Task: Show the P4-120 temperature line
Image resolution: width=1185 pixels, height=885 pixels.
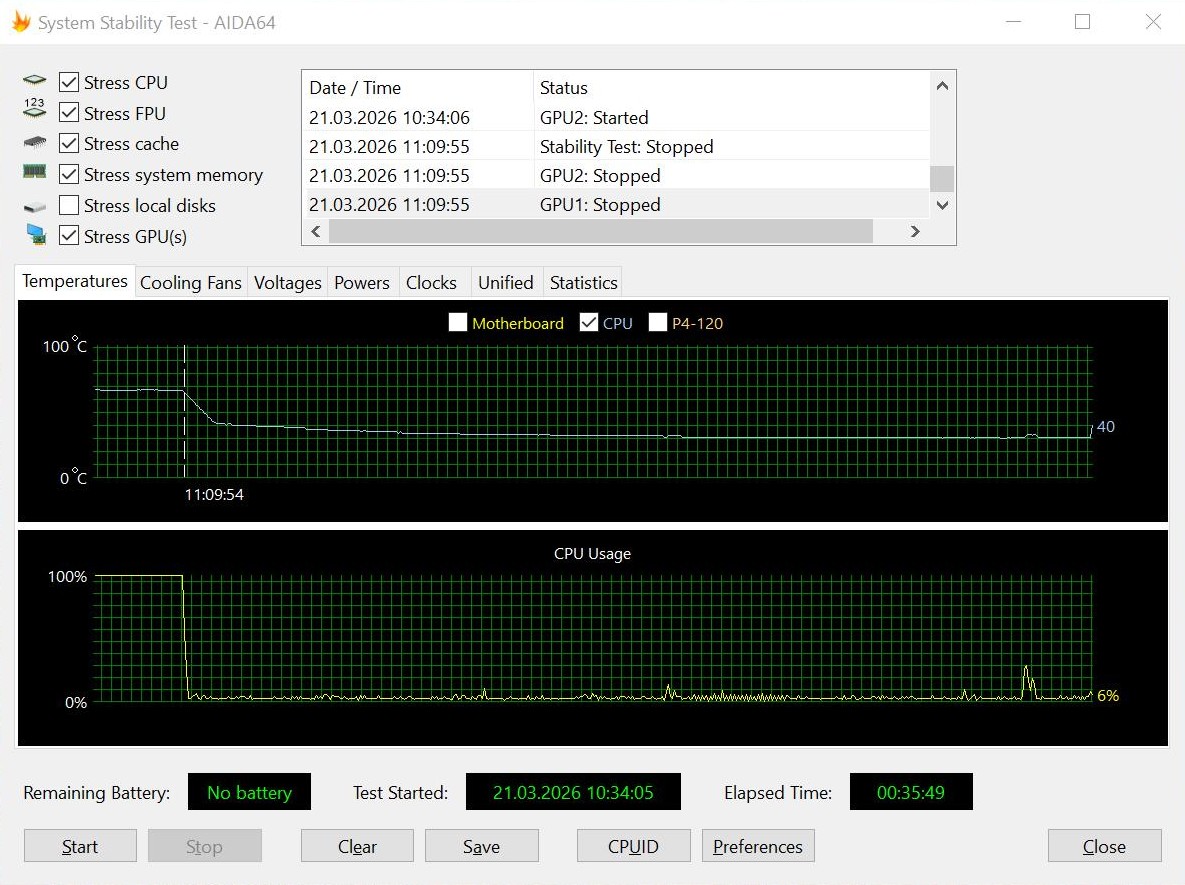Action: click(658, 323)
